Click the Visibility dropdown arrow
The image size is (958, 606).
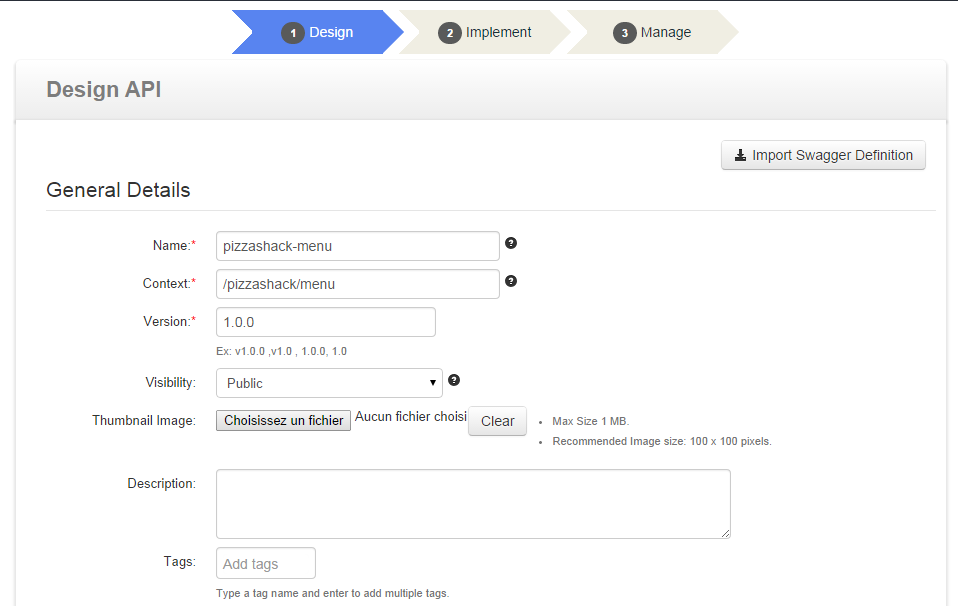433,383
